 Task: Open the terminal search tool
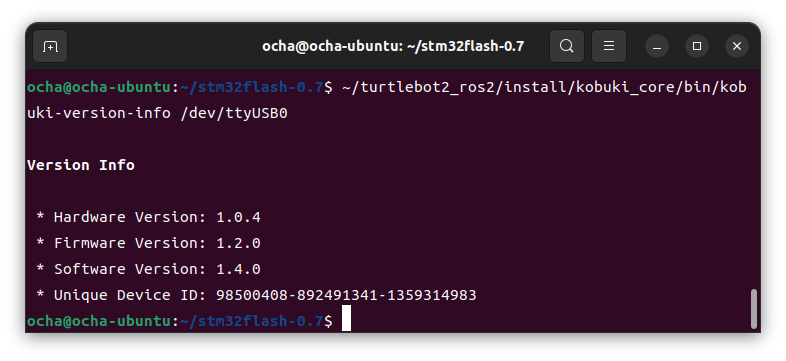click(x=566, y=47)
